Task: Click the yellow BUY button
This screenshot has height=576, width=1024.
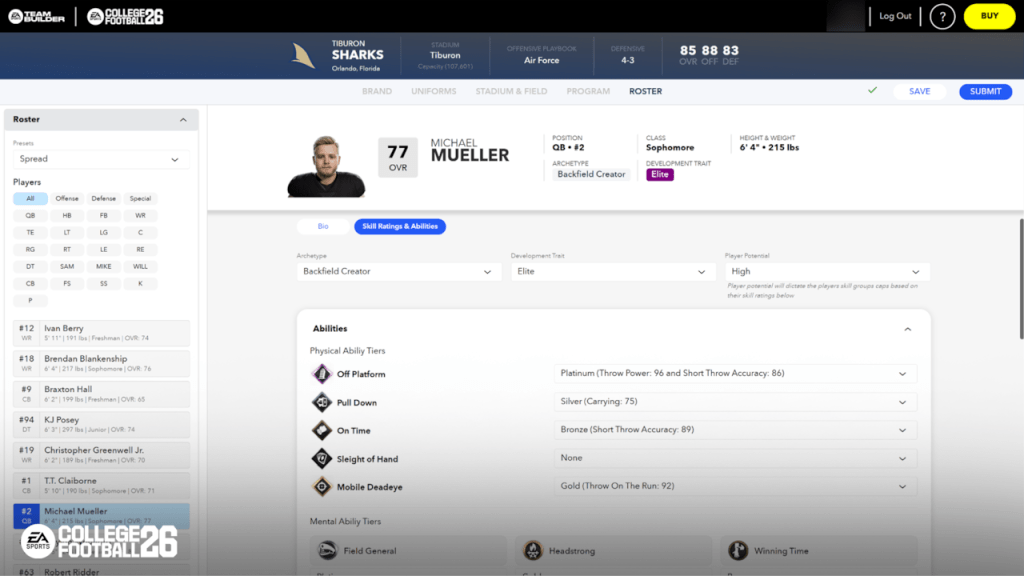Action: point(988,17)
